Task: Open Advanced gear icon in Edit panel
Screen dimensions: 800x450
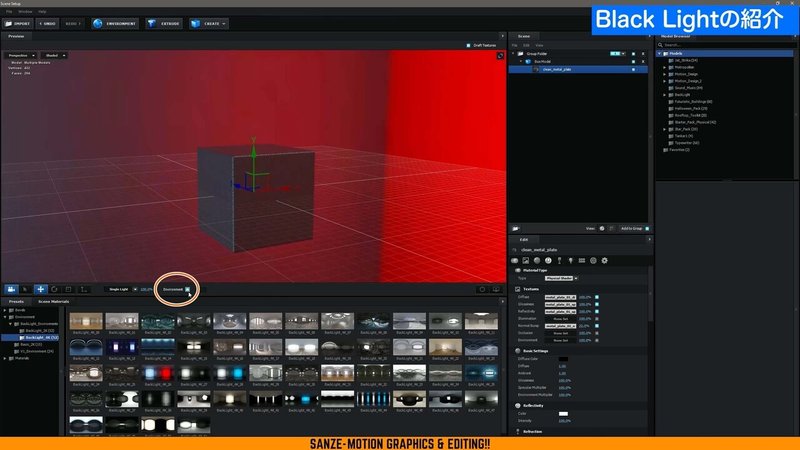Action: (x=605, y=261)
